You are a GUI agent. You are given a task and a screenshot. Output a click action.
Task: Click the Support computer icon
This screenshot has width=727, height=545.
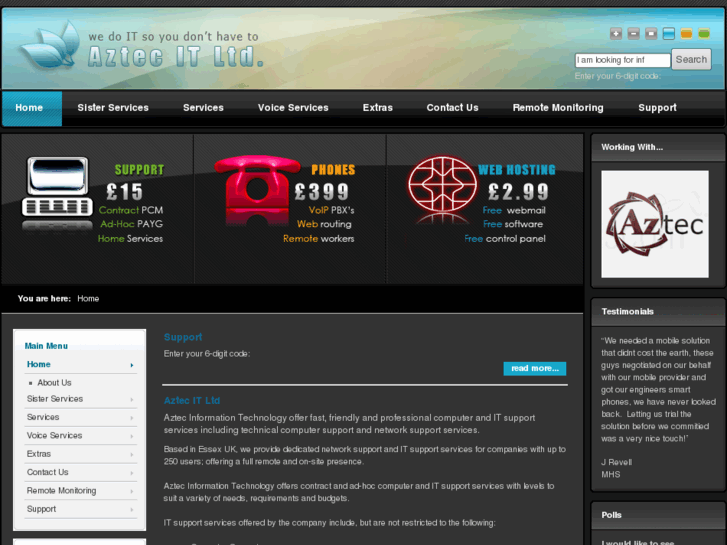pos(57,192)
